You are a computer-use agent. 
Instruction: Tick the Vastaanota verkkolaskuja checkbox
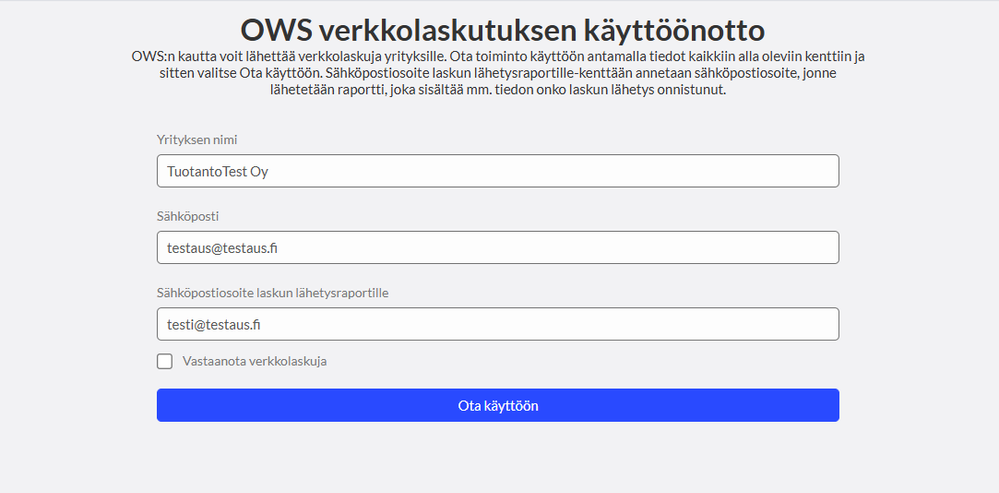tap(164, 361)
